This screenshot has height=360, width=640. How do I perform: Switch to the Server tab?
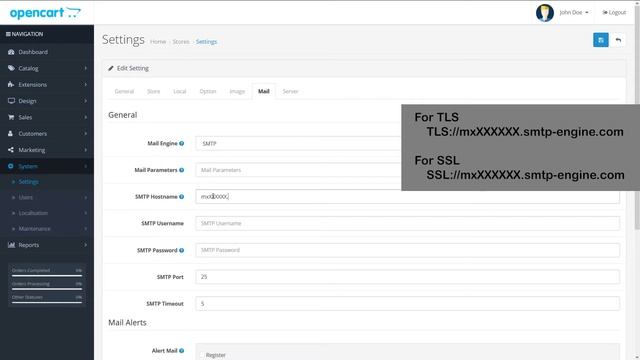(290, 91)
